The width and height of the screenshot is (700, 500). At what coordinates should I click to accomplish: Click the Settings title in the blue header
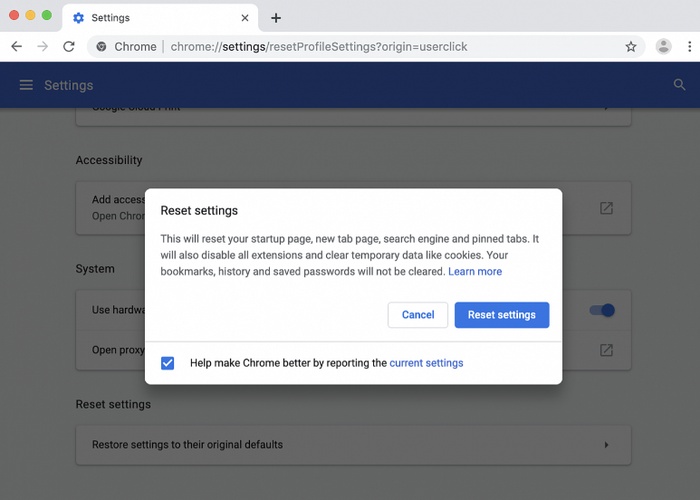[x=69, y=85]
